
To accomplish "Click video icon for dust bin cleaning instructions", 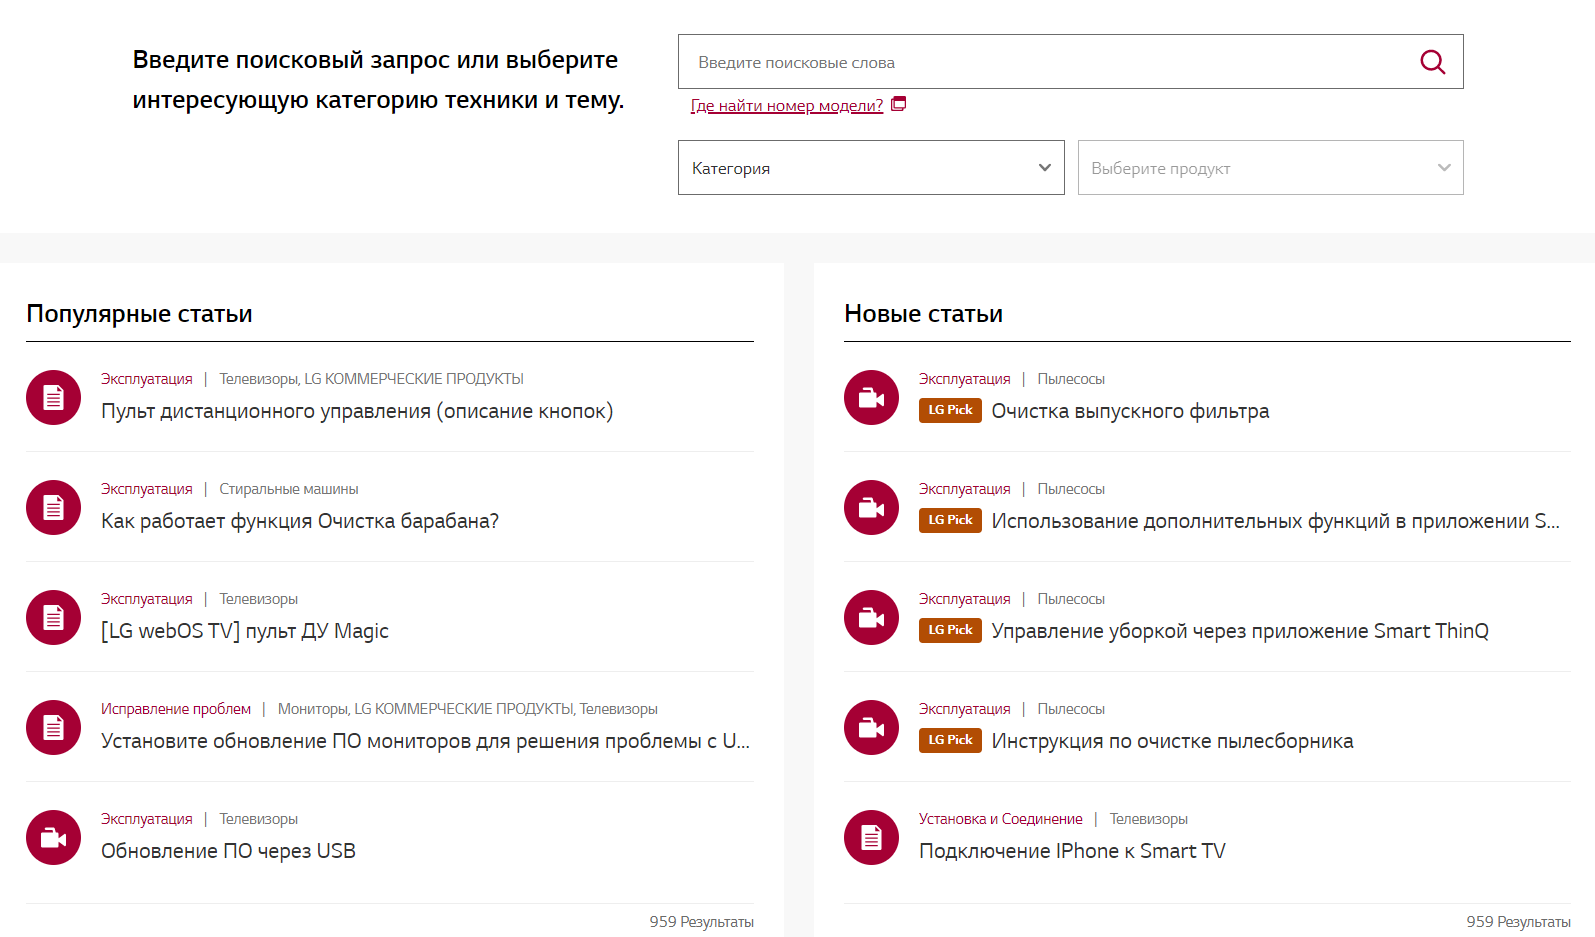I will point(871,728).
